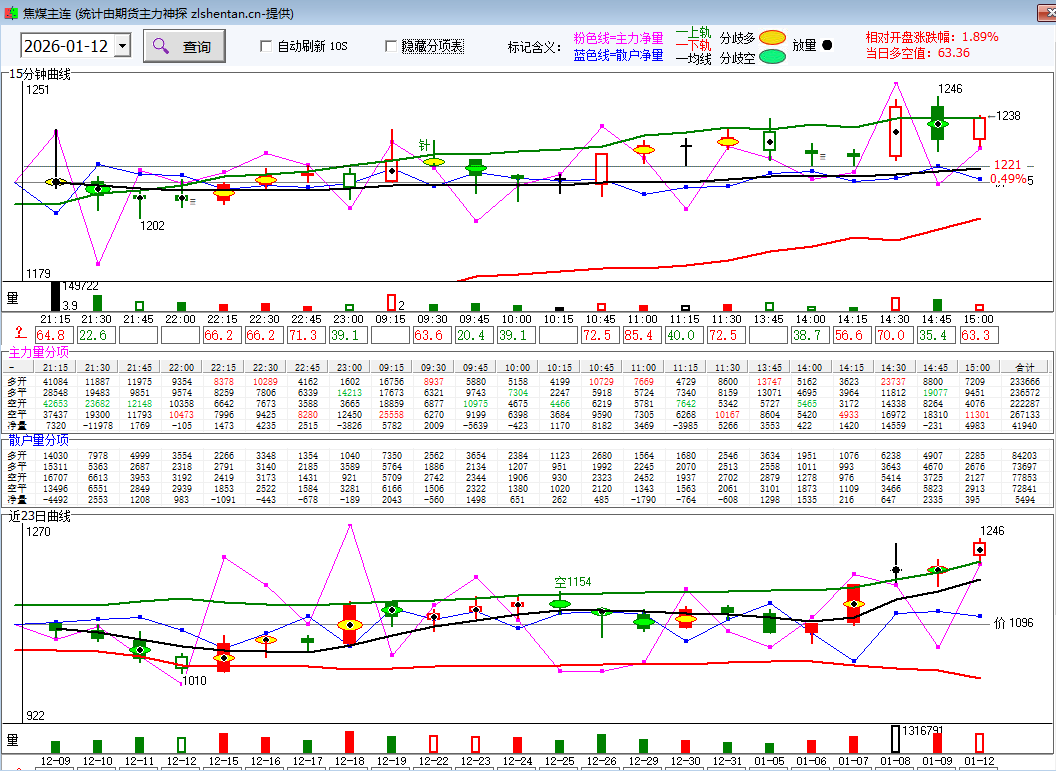Viewport: 1056px width, 771px height.
Task: Click the 01-08 black-outlined volume bar
Action: click(x=896, y=739)
